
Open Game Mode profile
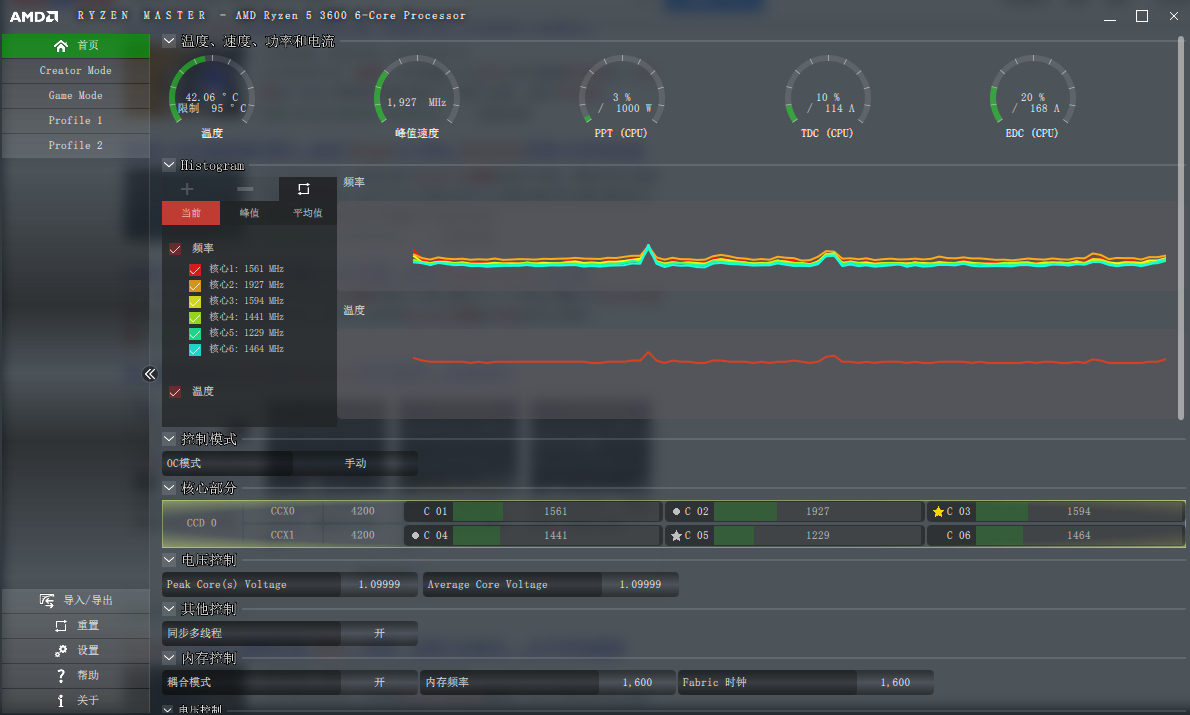tap(76, 96)
